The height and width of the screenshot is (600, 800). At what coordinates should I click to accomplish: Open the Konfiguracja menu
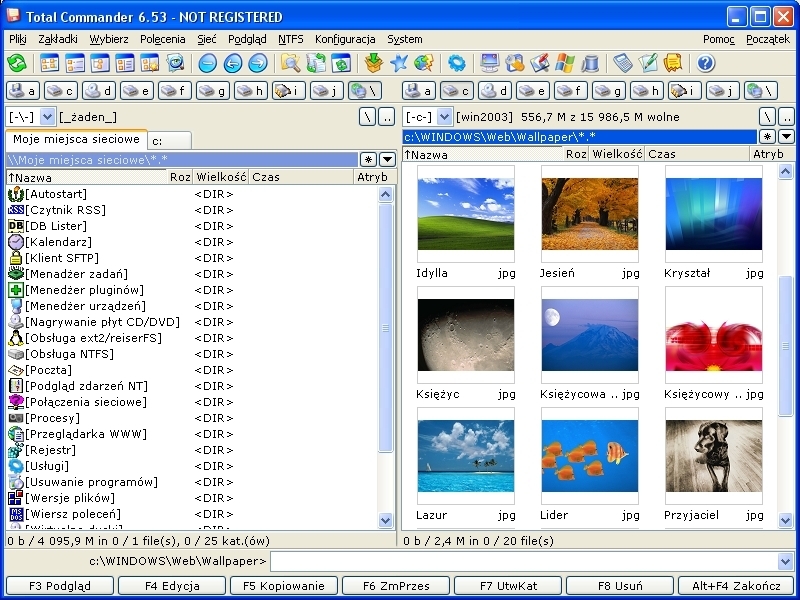pyautogui.click(x=345, y=39)
